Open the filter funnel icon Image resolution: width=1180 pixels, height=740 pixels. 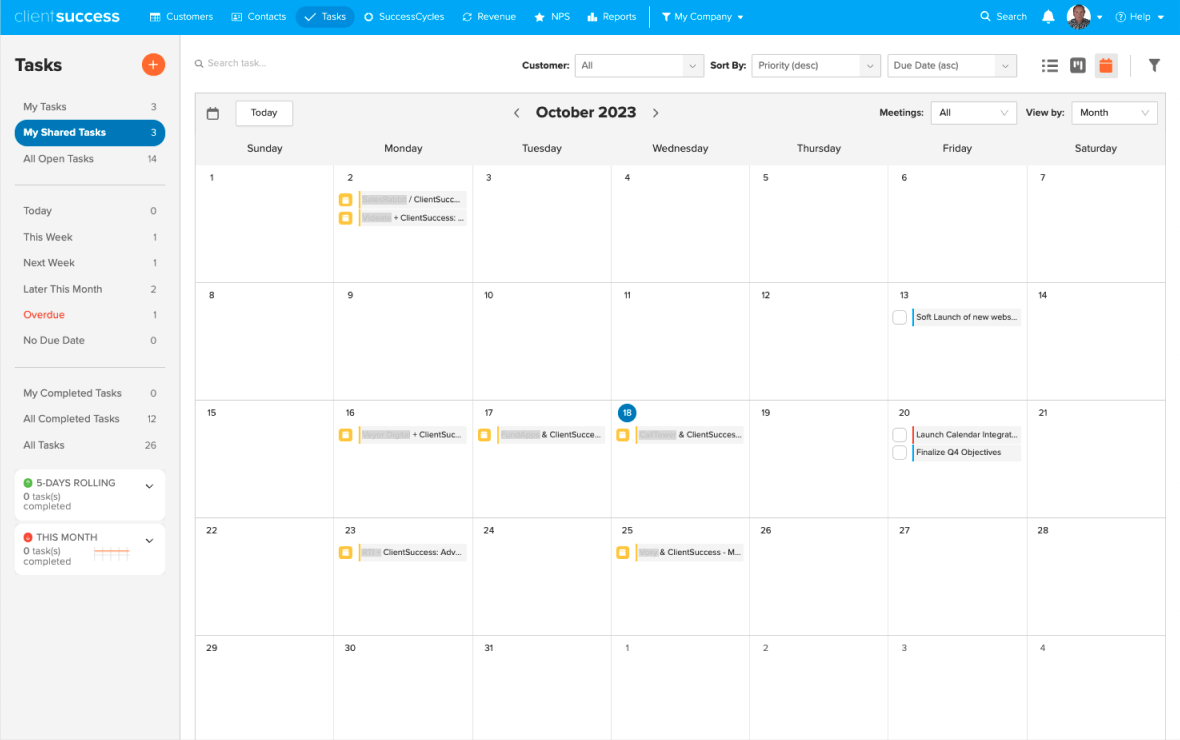(1154, 65)
